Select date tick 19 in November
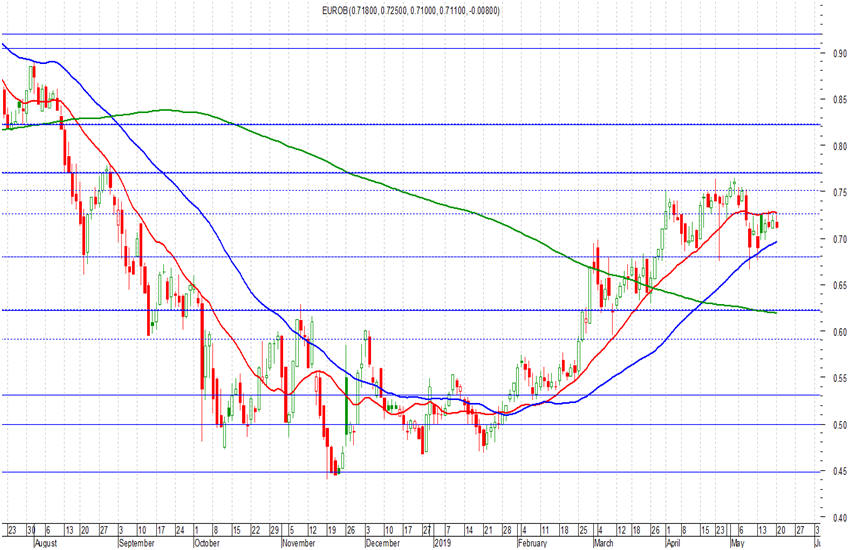The image size is (851, 550). (x=331, y=530)
